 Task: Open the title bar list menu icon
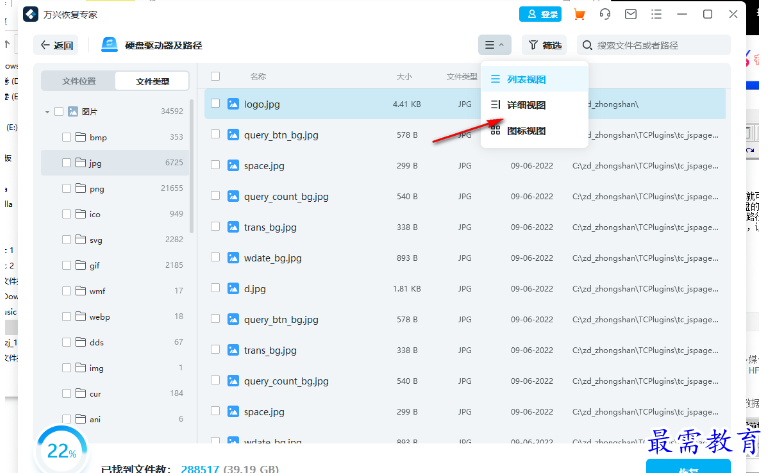pos(657,14)
